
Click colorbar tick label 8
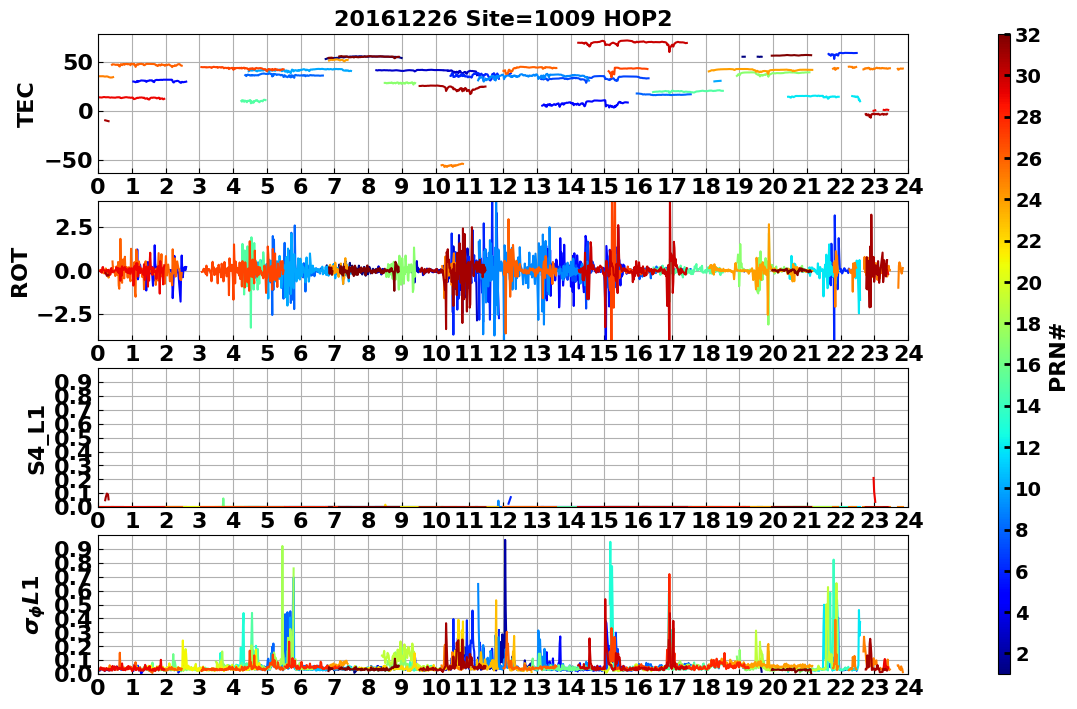[x=1022, y=530]
